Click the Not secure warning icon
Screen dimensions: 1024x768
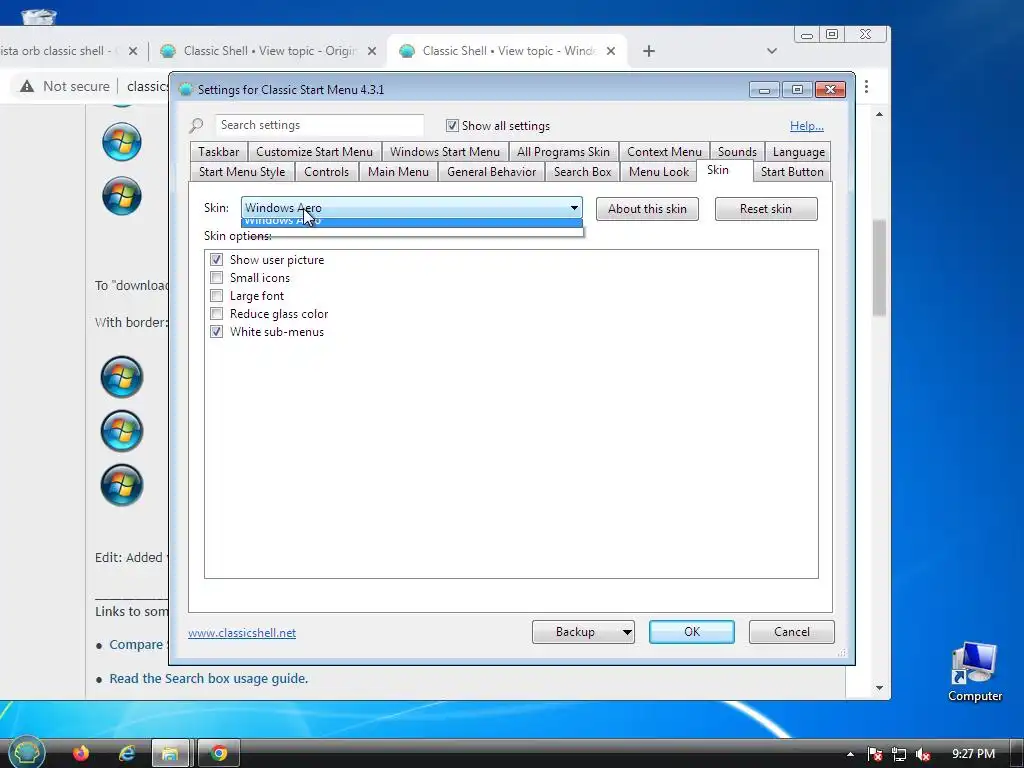[x=27, y=86]
